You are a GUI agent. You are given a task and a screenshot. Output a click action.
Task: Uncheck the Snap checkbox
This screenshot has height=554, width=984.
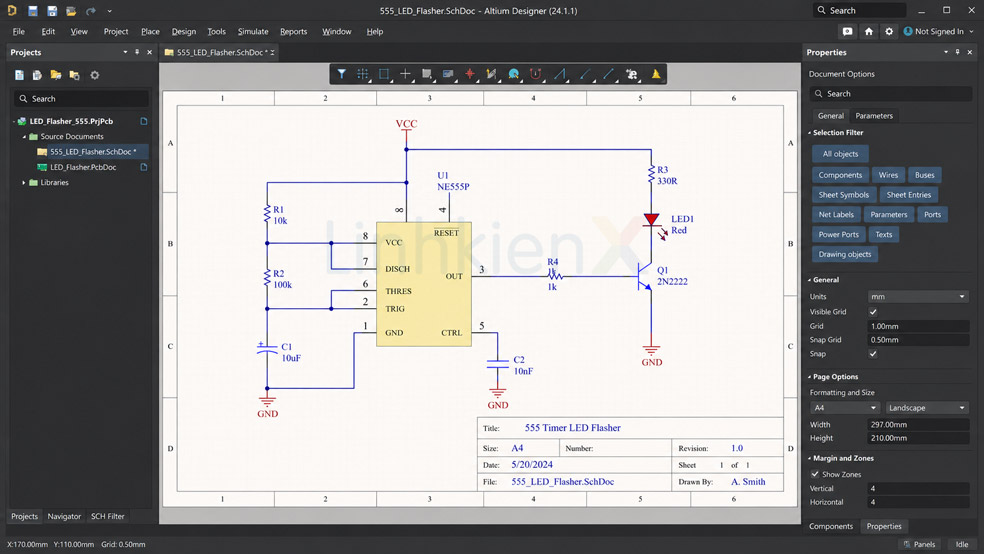click(873, 354)
